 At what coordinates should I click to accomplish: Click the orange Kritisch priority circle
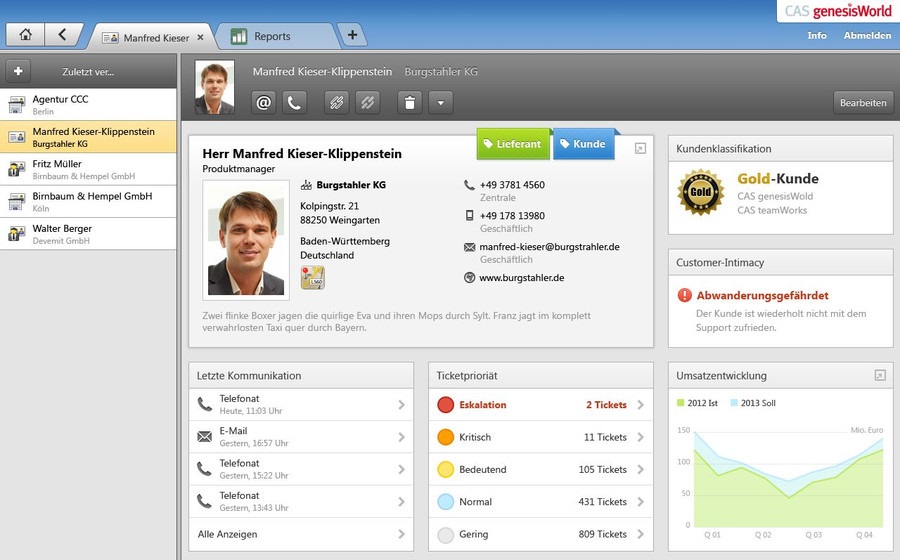pyautogui.click(x=445, y=437)
